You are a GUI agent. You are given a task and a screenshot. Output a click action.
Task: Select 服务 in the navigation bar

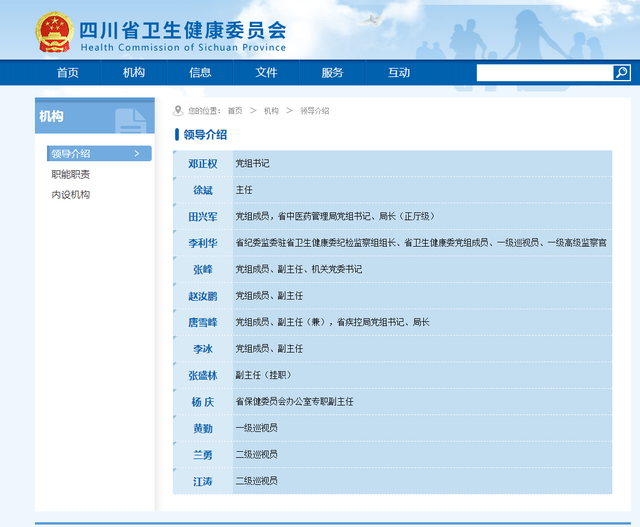click(332, 73)
